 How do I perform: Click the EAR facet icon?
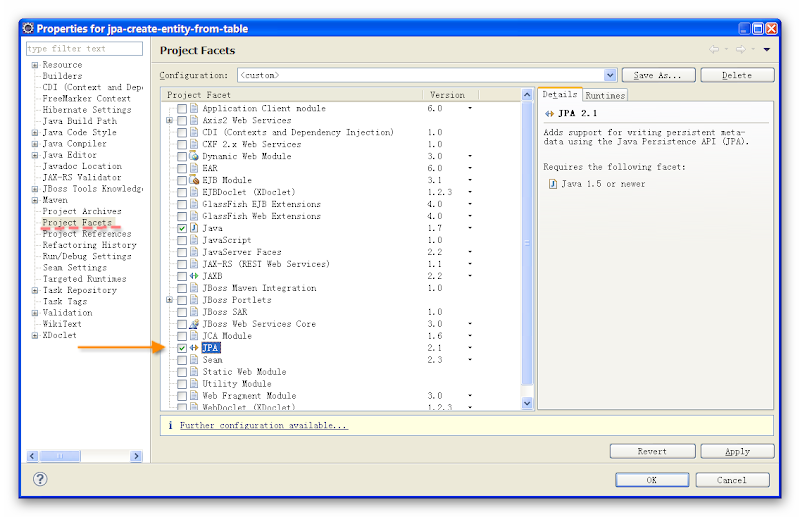[x=194, y=168]
